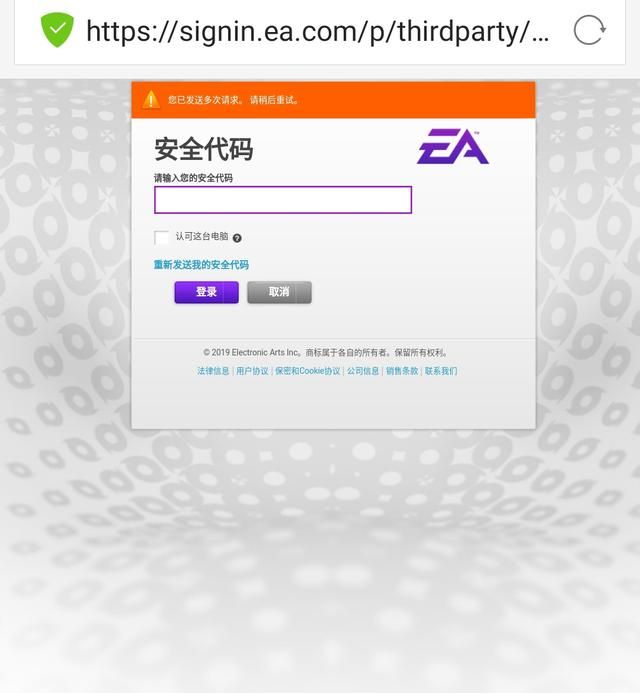640x693 pixels.
Task: Tick the 认可这台电脑 checkbox
Action: pyautogui.click(x=161, y=237)
